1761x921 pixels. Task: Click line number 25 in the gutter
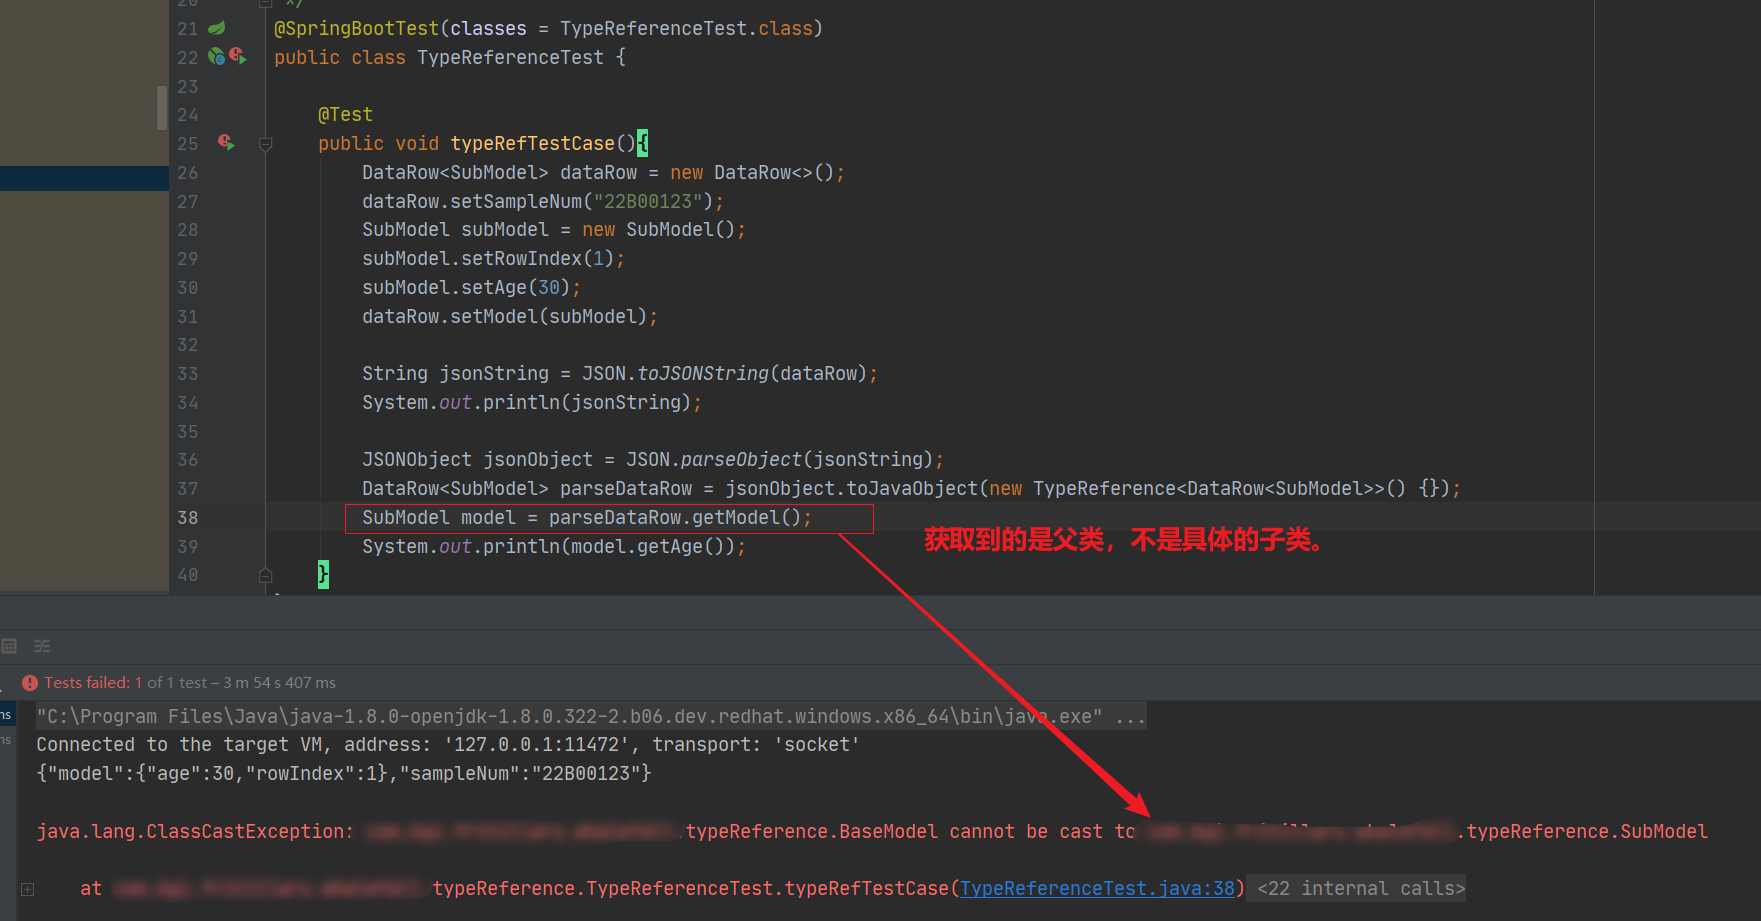188,144
